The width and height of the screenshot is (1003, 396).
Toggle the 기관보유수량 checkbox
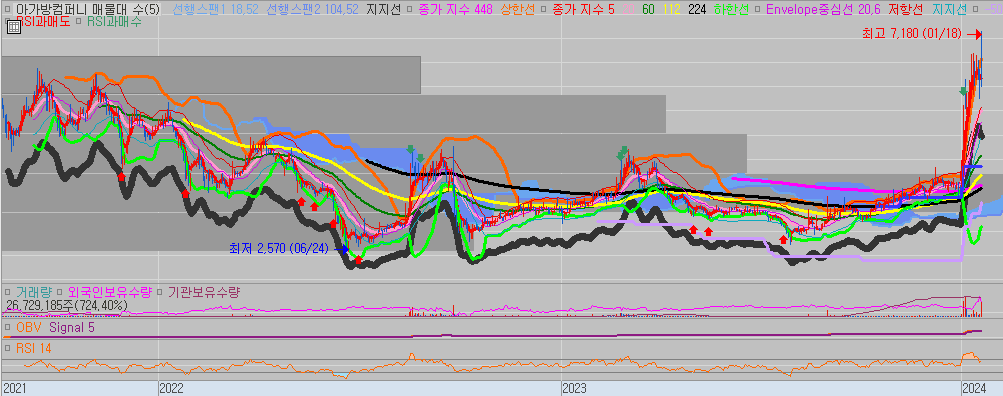point(159,292)
